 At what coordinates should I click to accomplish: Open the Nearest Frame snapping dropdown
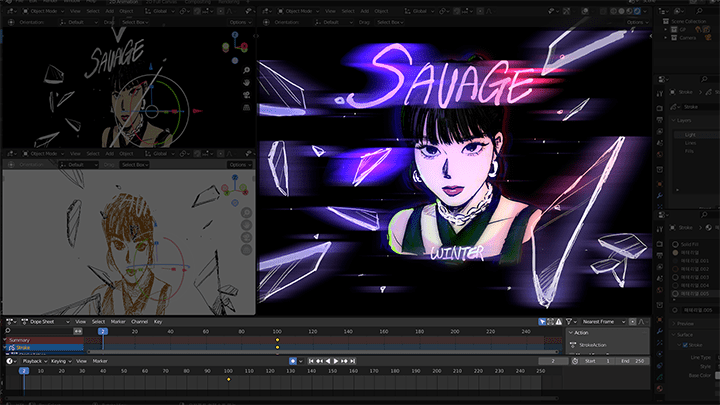[603, 322]
